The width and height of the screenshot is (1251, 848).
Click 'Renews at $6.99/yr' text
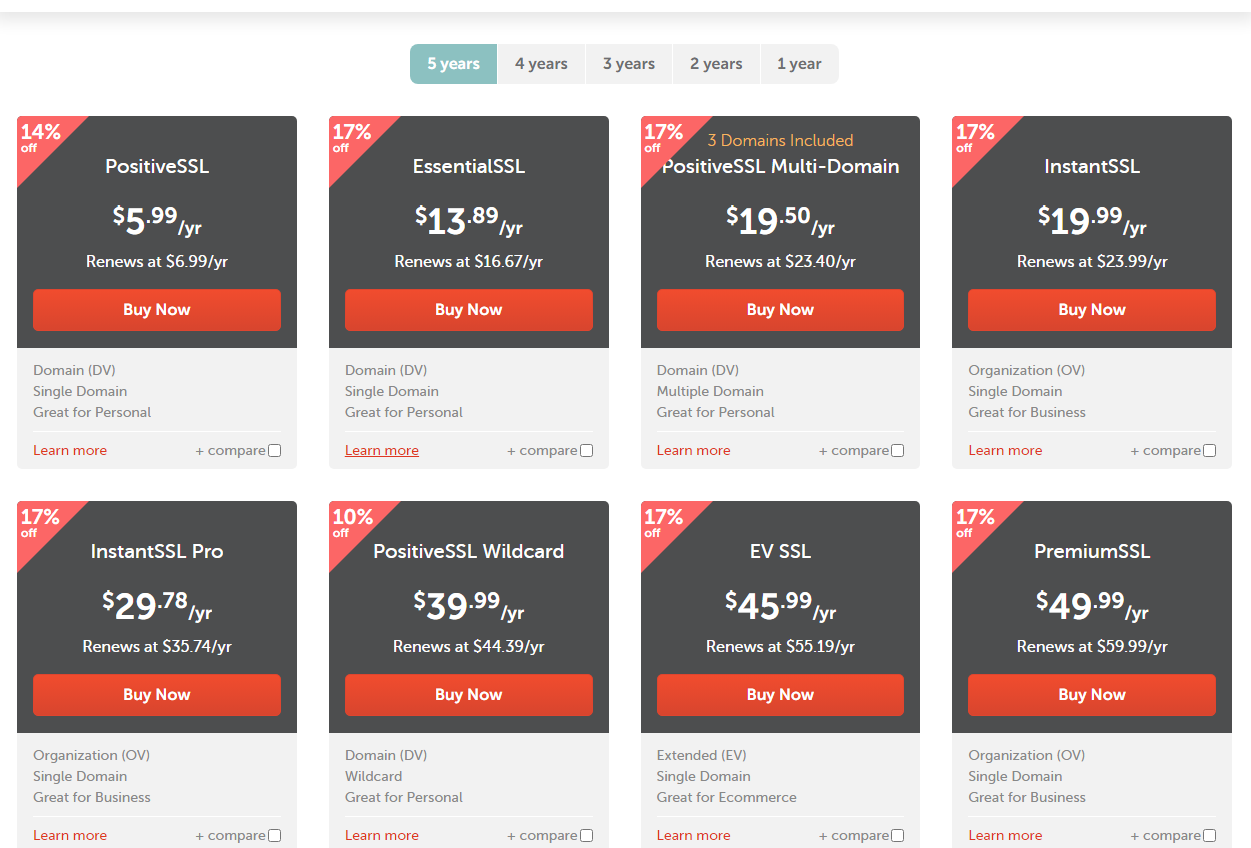(x=157, y=262)
